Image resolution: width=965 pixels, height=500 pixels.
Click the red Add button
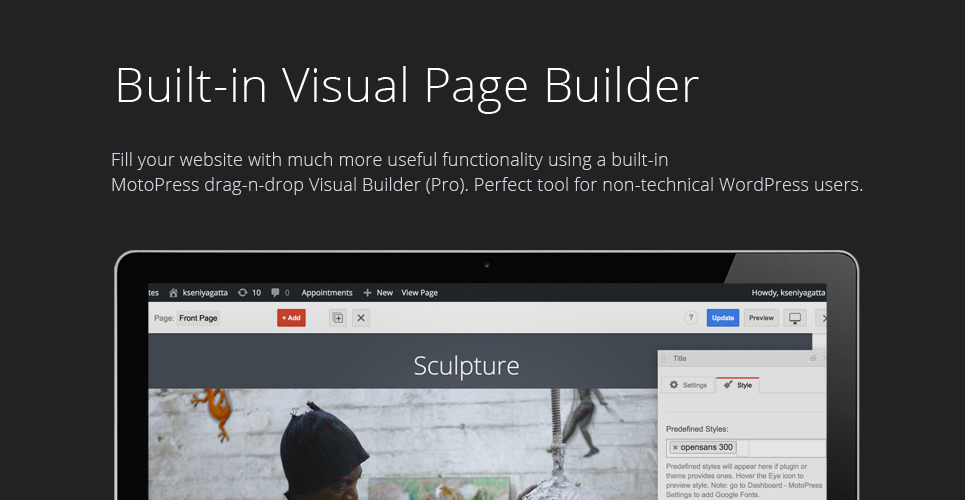[291, 318]
